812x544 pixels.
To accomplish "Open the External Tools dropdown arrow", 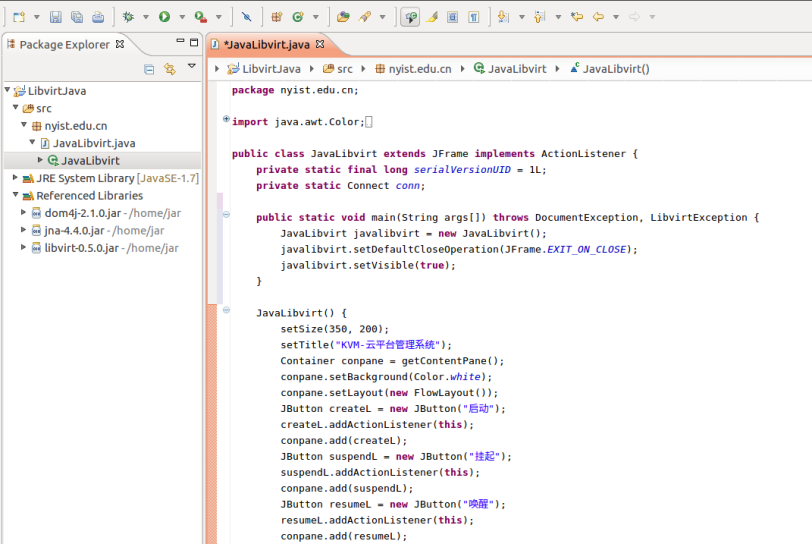I will tap(219, 17).
